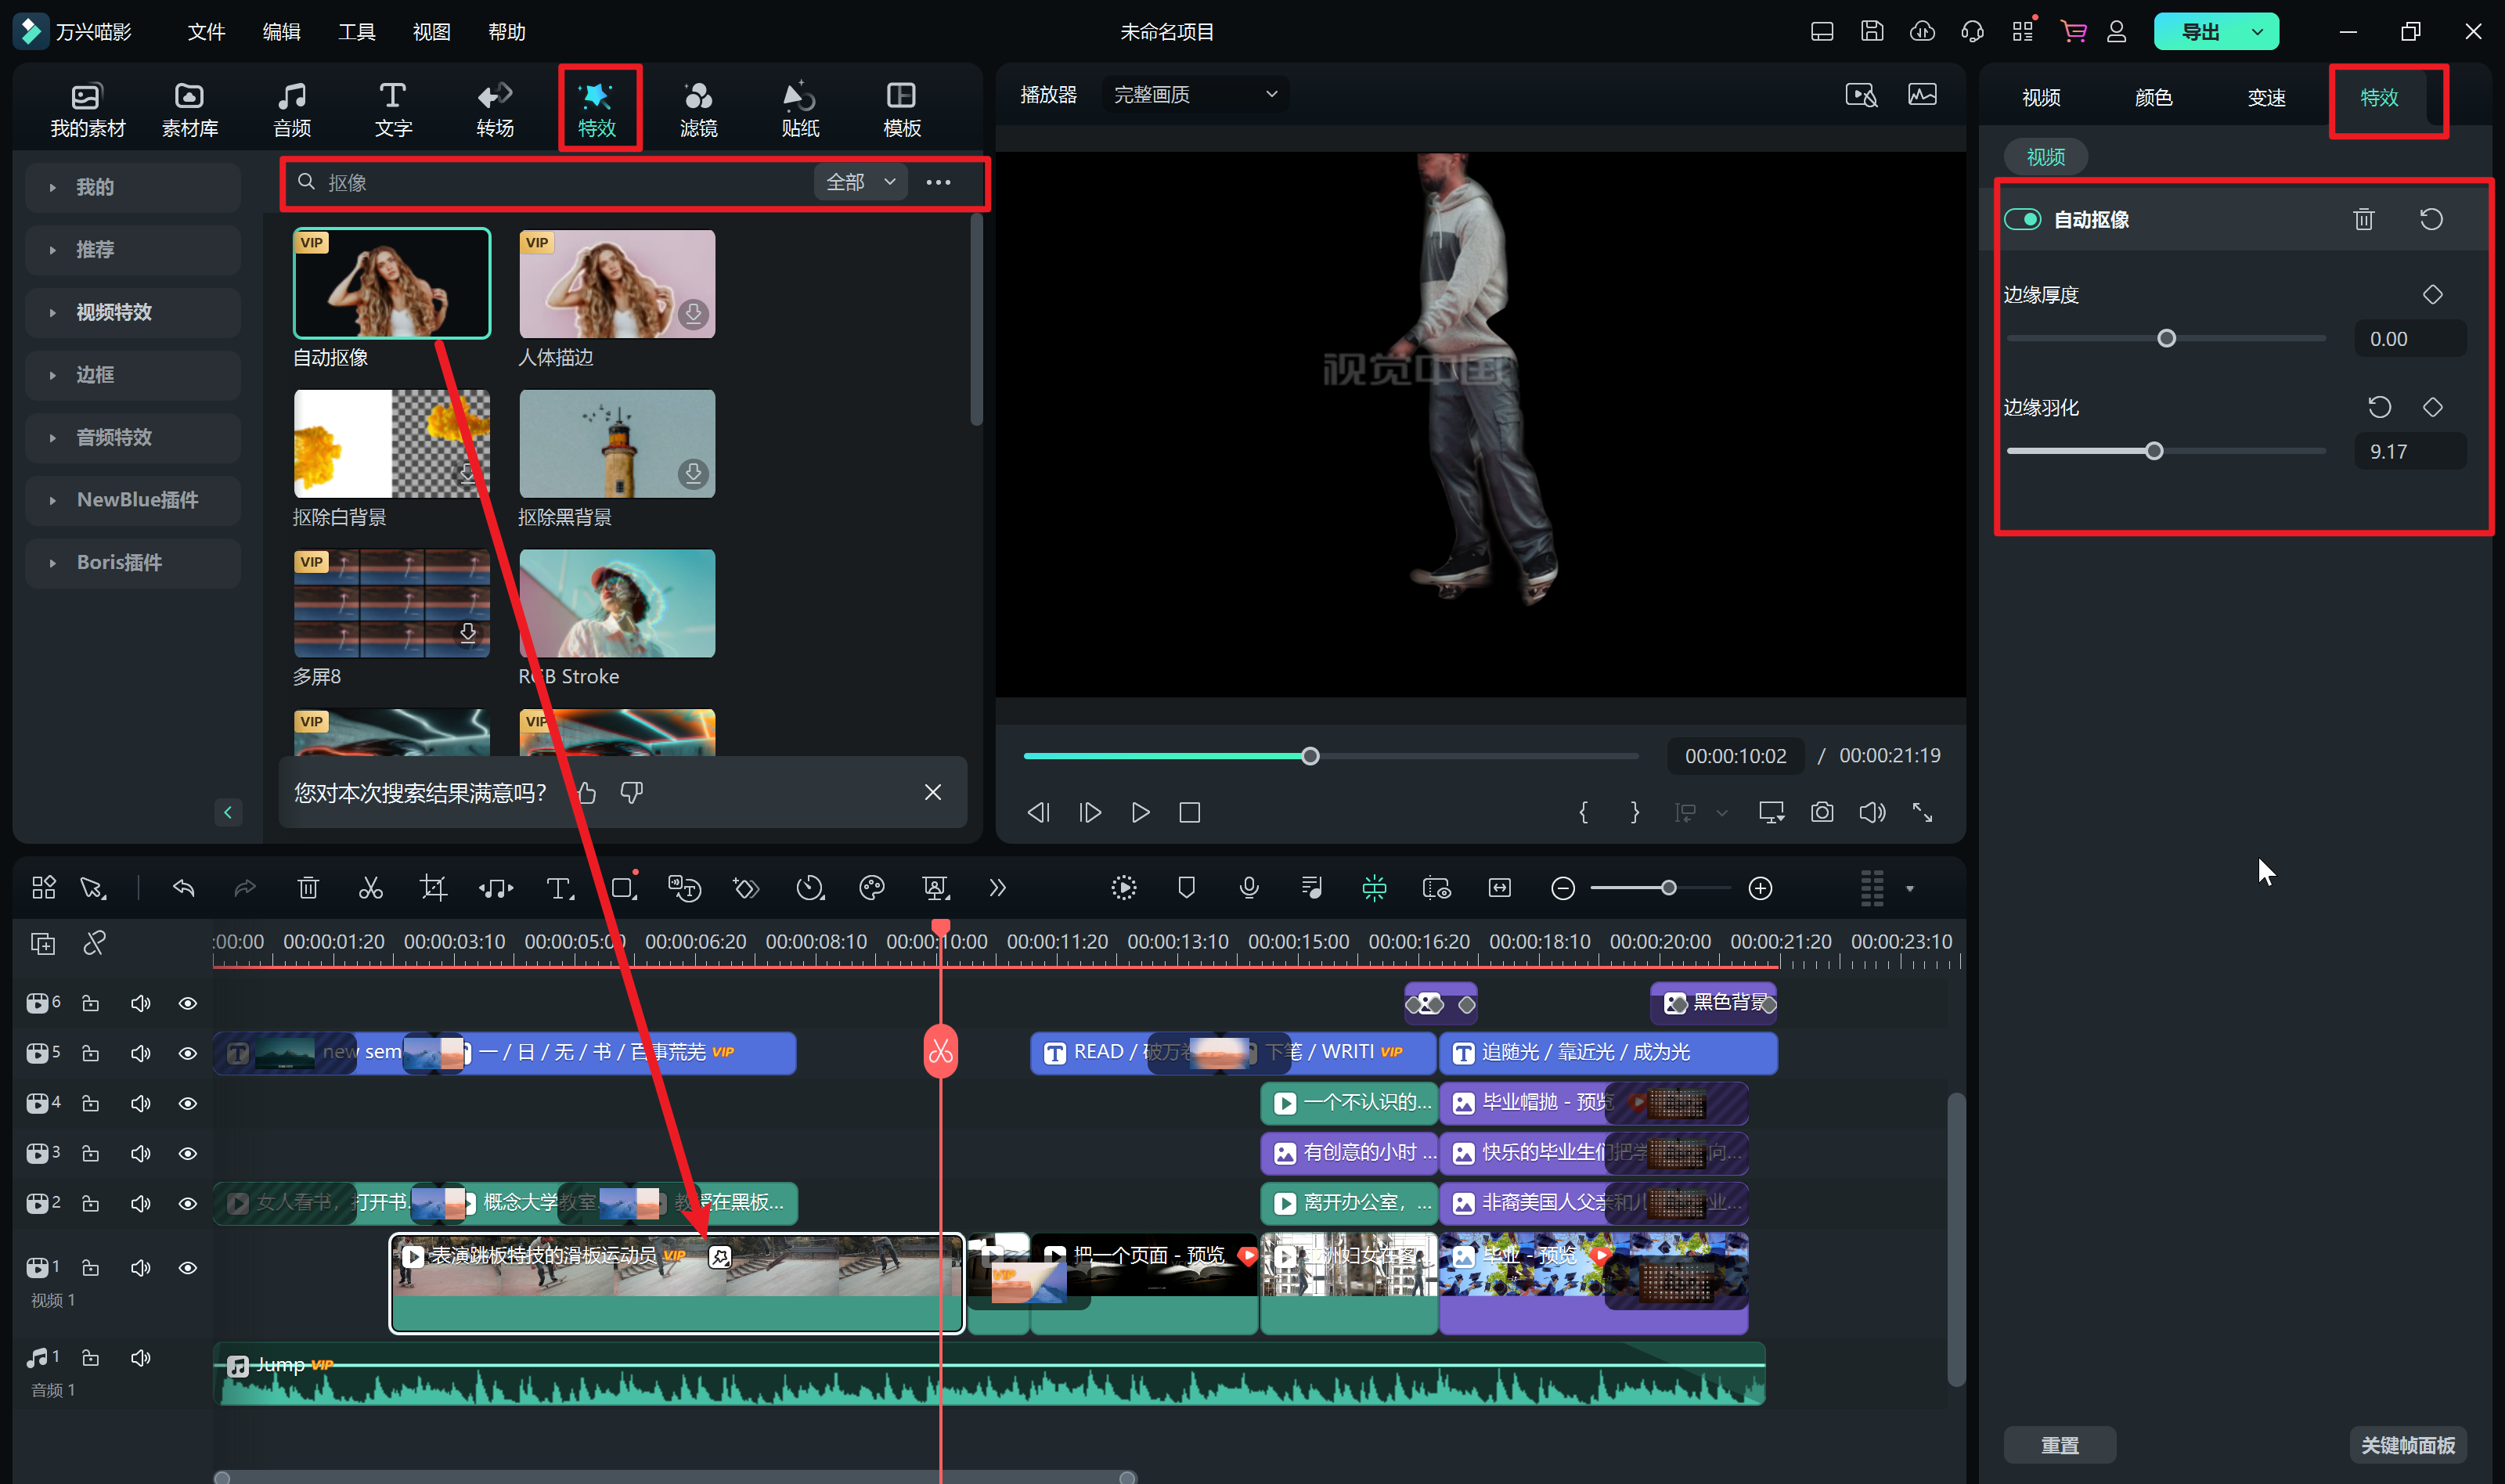Mute the audio track 1 speaker
Image resolution: width=2505 pixels, height=1484 pixels.
(140, 1357)
